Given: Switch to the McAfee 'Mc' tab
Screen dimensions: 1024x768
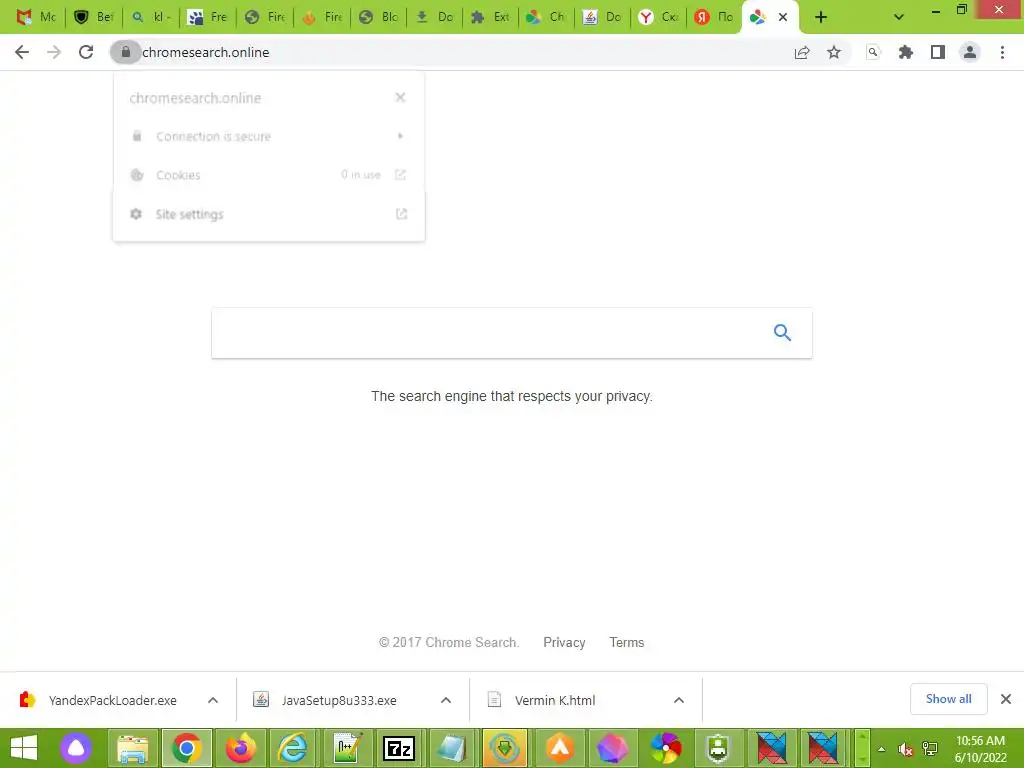Looking at the screenshot, I should [x=37, y=17].
